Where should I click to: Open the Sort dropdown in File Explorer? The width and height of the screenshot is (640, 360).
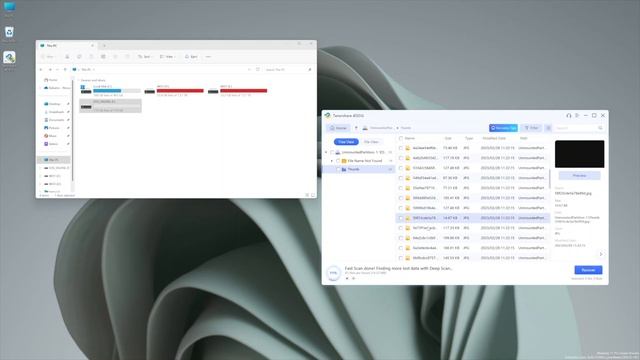click(144, 57)
